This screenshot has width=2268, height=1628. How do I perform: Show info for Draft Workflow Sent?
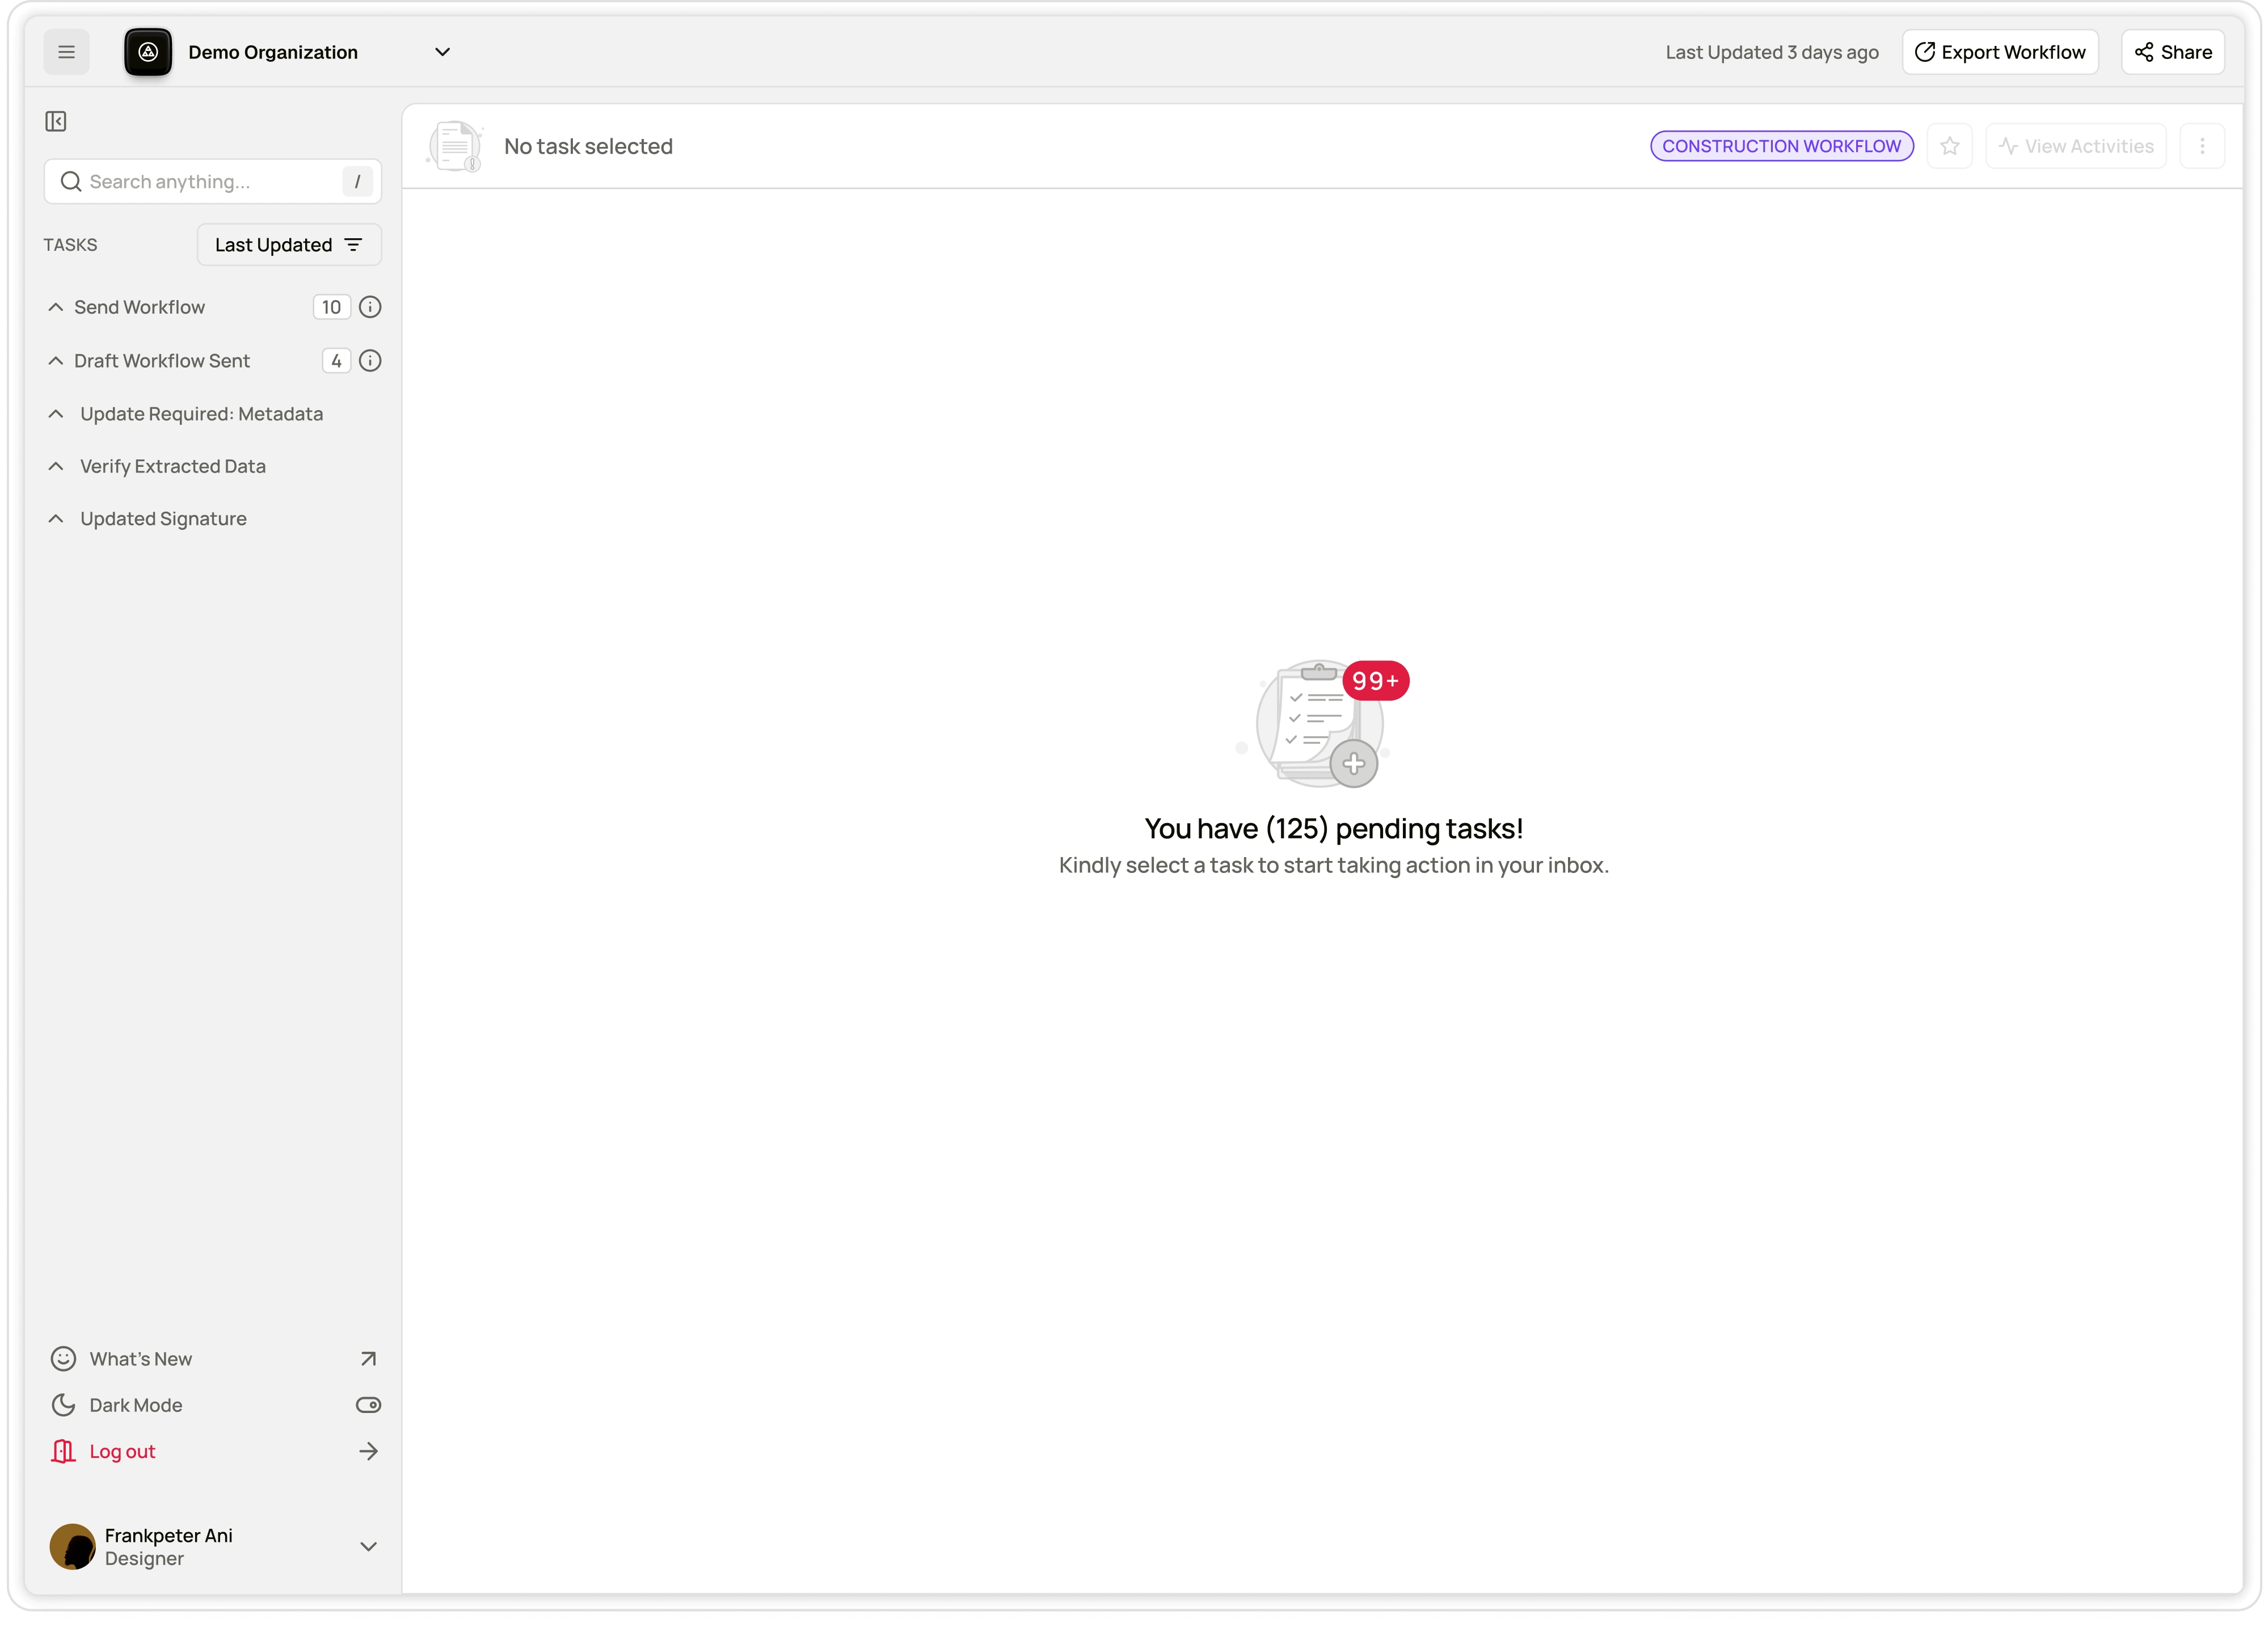pyautogui.click(x=370, y=361)
